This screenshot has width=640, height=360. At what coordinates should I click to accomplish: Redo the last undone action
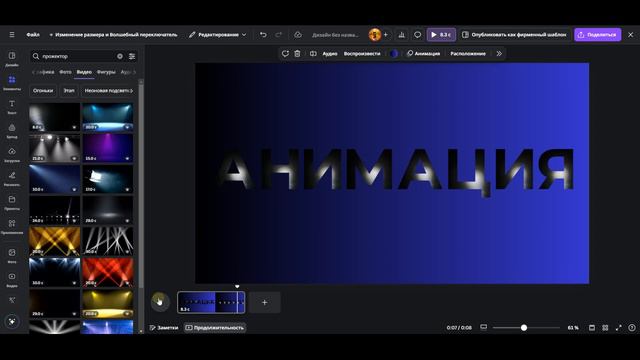pyautogui.click(x=278, y=35)
